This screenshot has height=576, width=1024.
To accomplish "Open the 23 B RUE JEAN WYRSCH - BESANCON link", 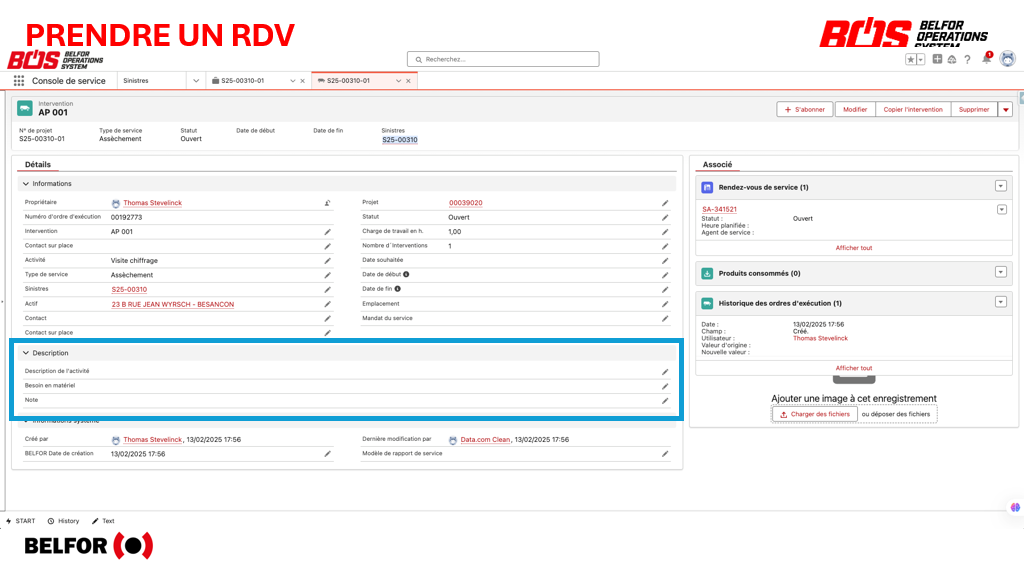I will (172, 304).
